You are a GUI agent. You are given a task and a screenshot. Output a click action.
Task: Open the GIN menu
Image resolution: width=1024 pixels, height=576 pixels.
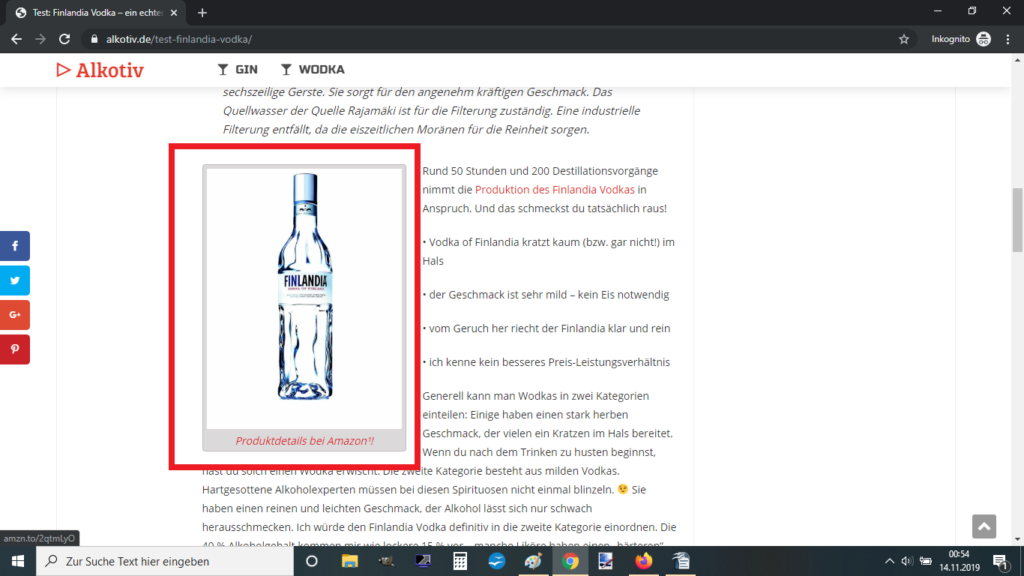coord(238,69)
